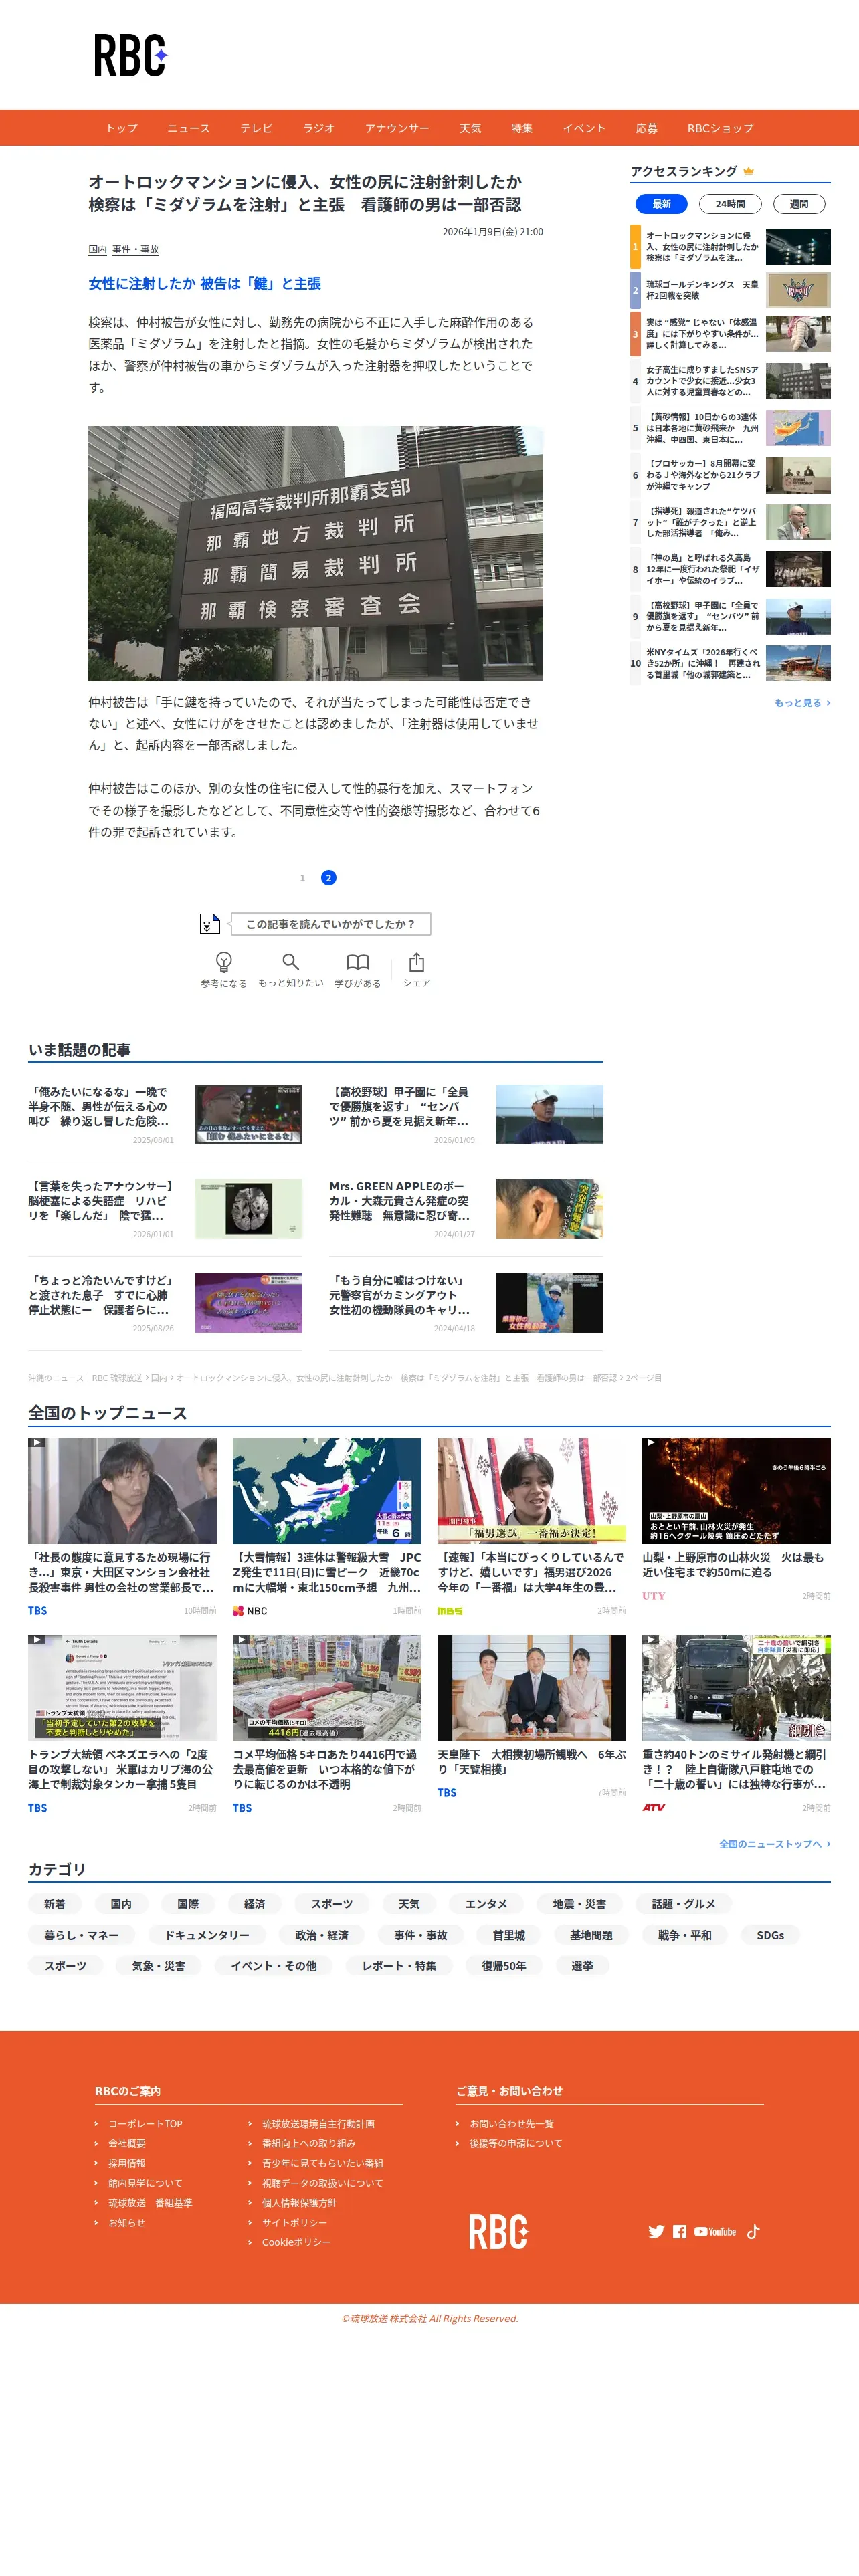Open the ニュース navigation item
Screen dimensions: 859x2576
[x=189, y=128]
